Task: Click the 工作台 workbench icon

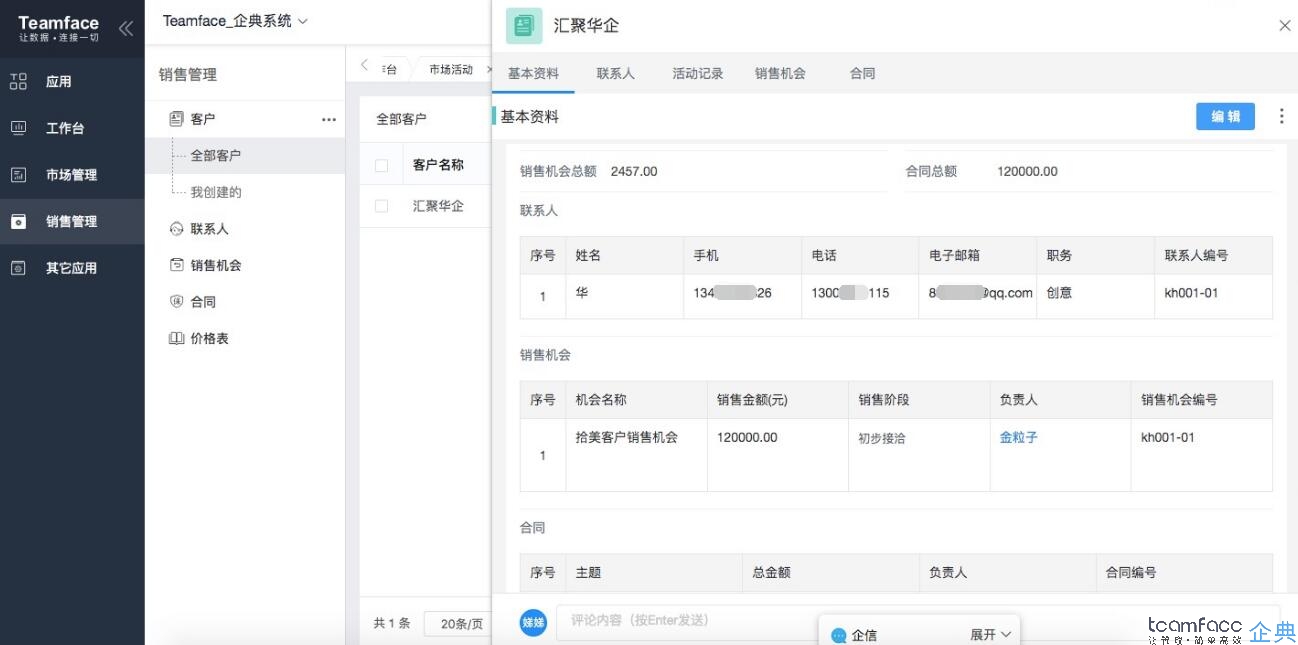Action: (18, 128)
